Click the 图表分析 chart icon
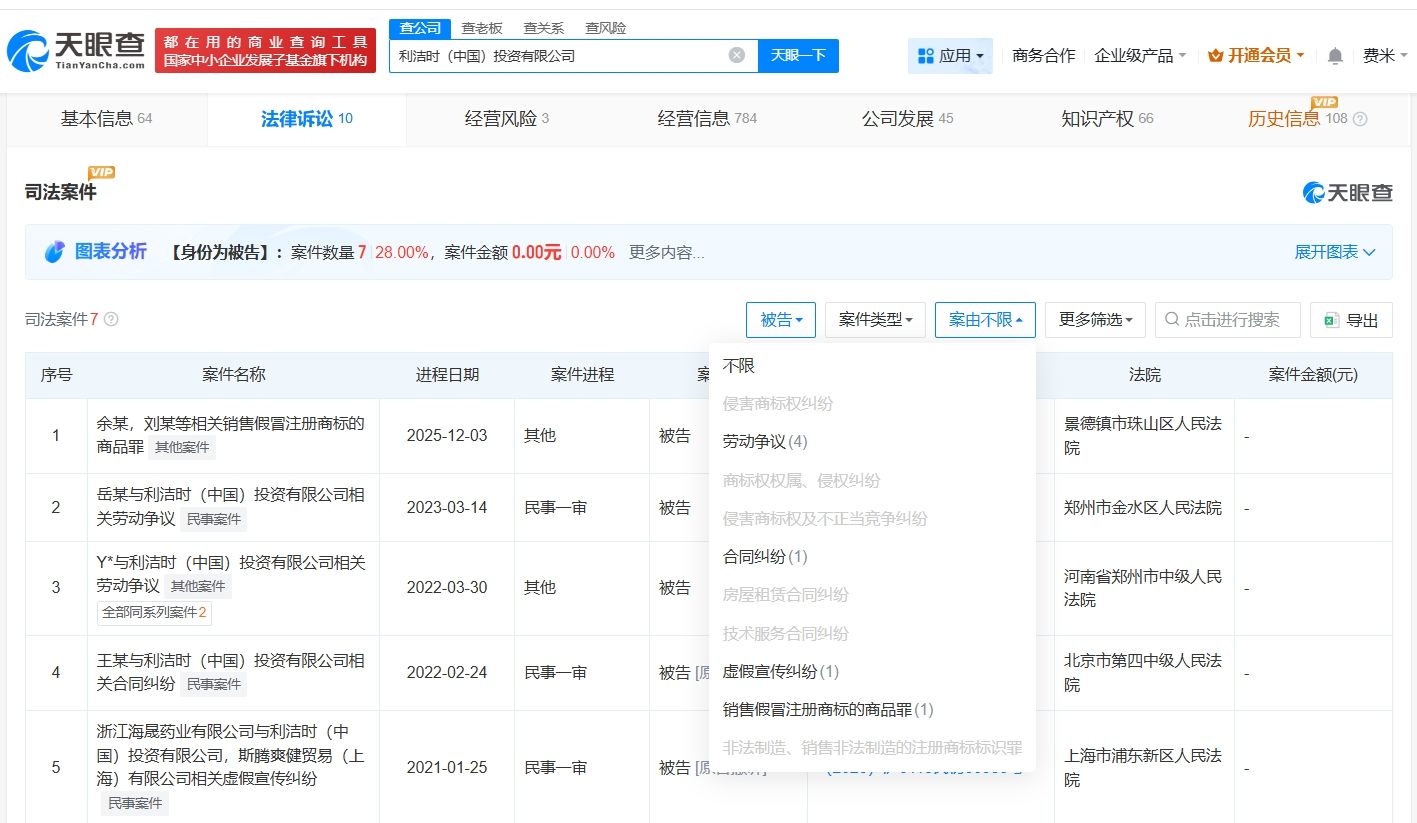1417x823 pixels. (54, 252)
